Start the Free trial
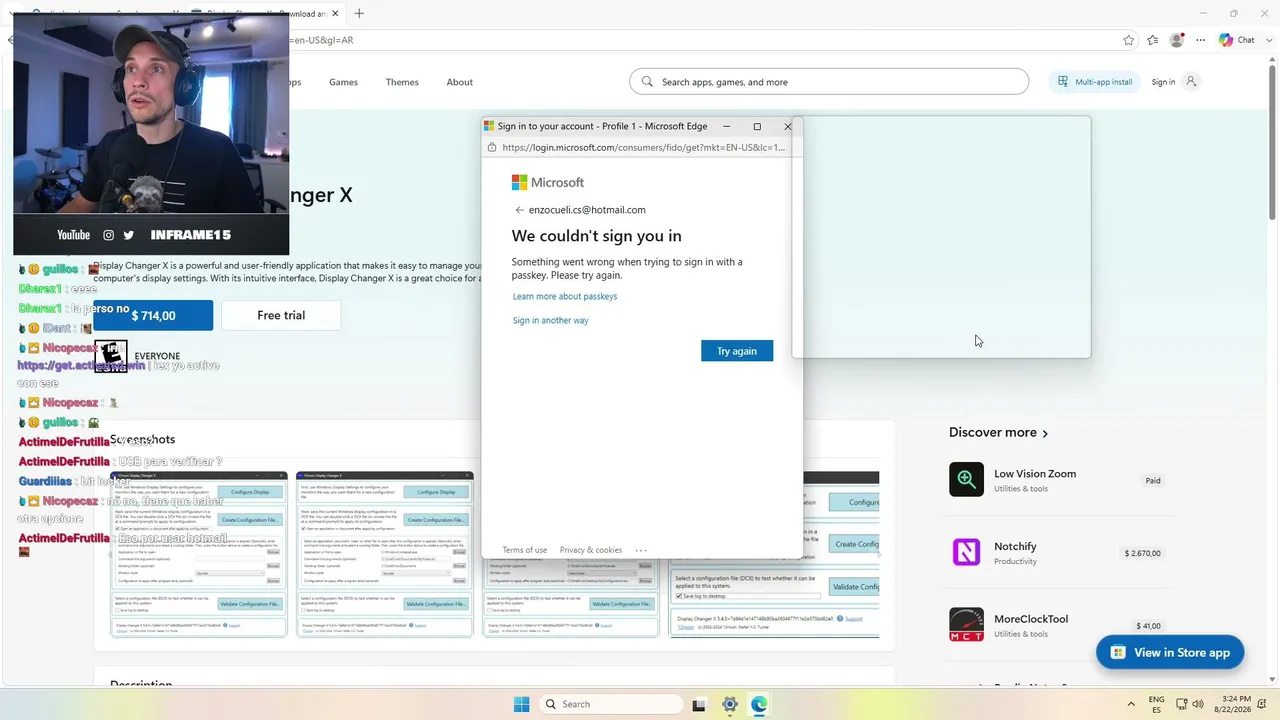The height and width of the screenshot is (720, 1280). [x=281, y=315]
